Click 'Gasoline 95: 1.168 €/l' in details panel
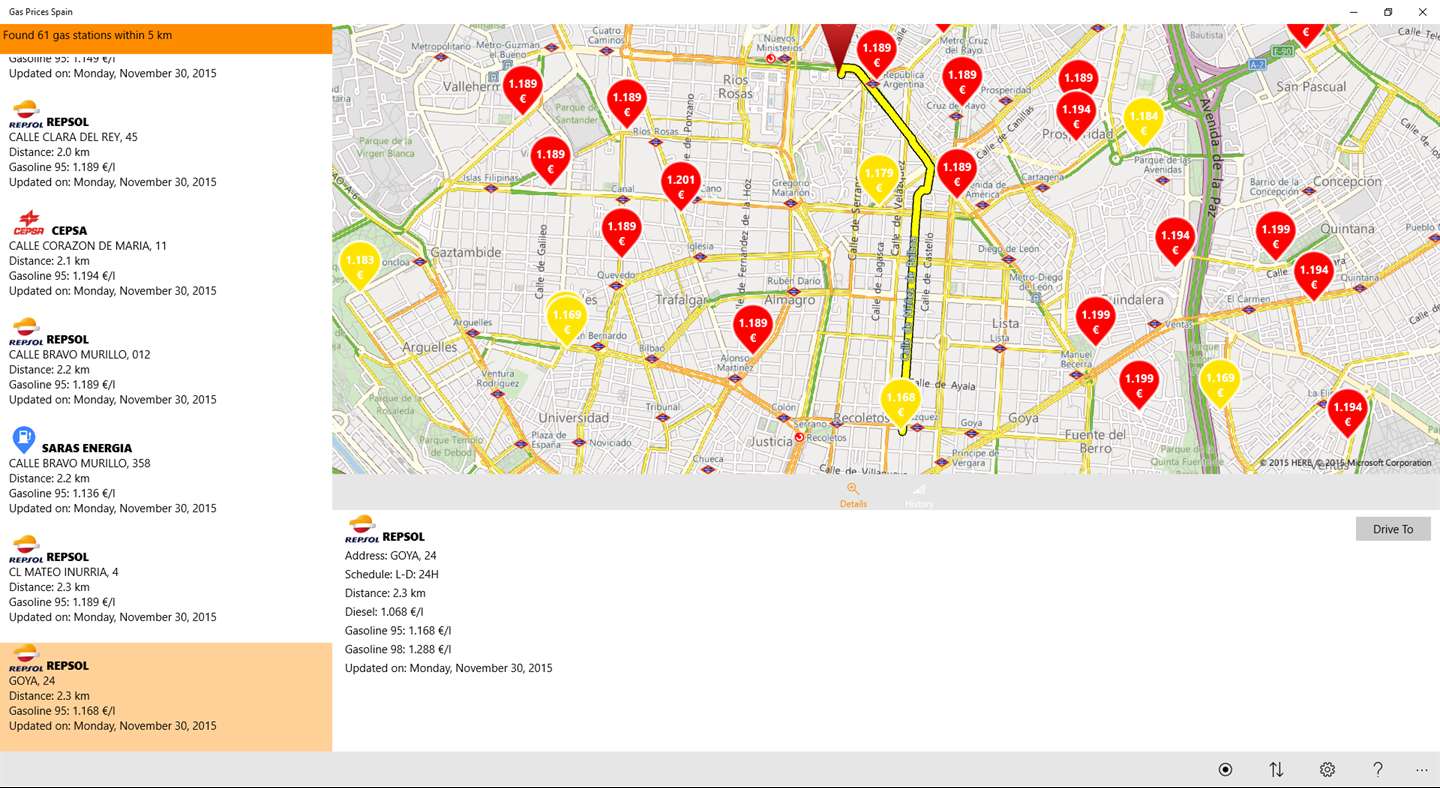This screenshot has width=1440, height=788. coord(398,631)
